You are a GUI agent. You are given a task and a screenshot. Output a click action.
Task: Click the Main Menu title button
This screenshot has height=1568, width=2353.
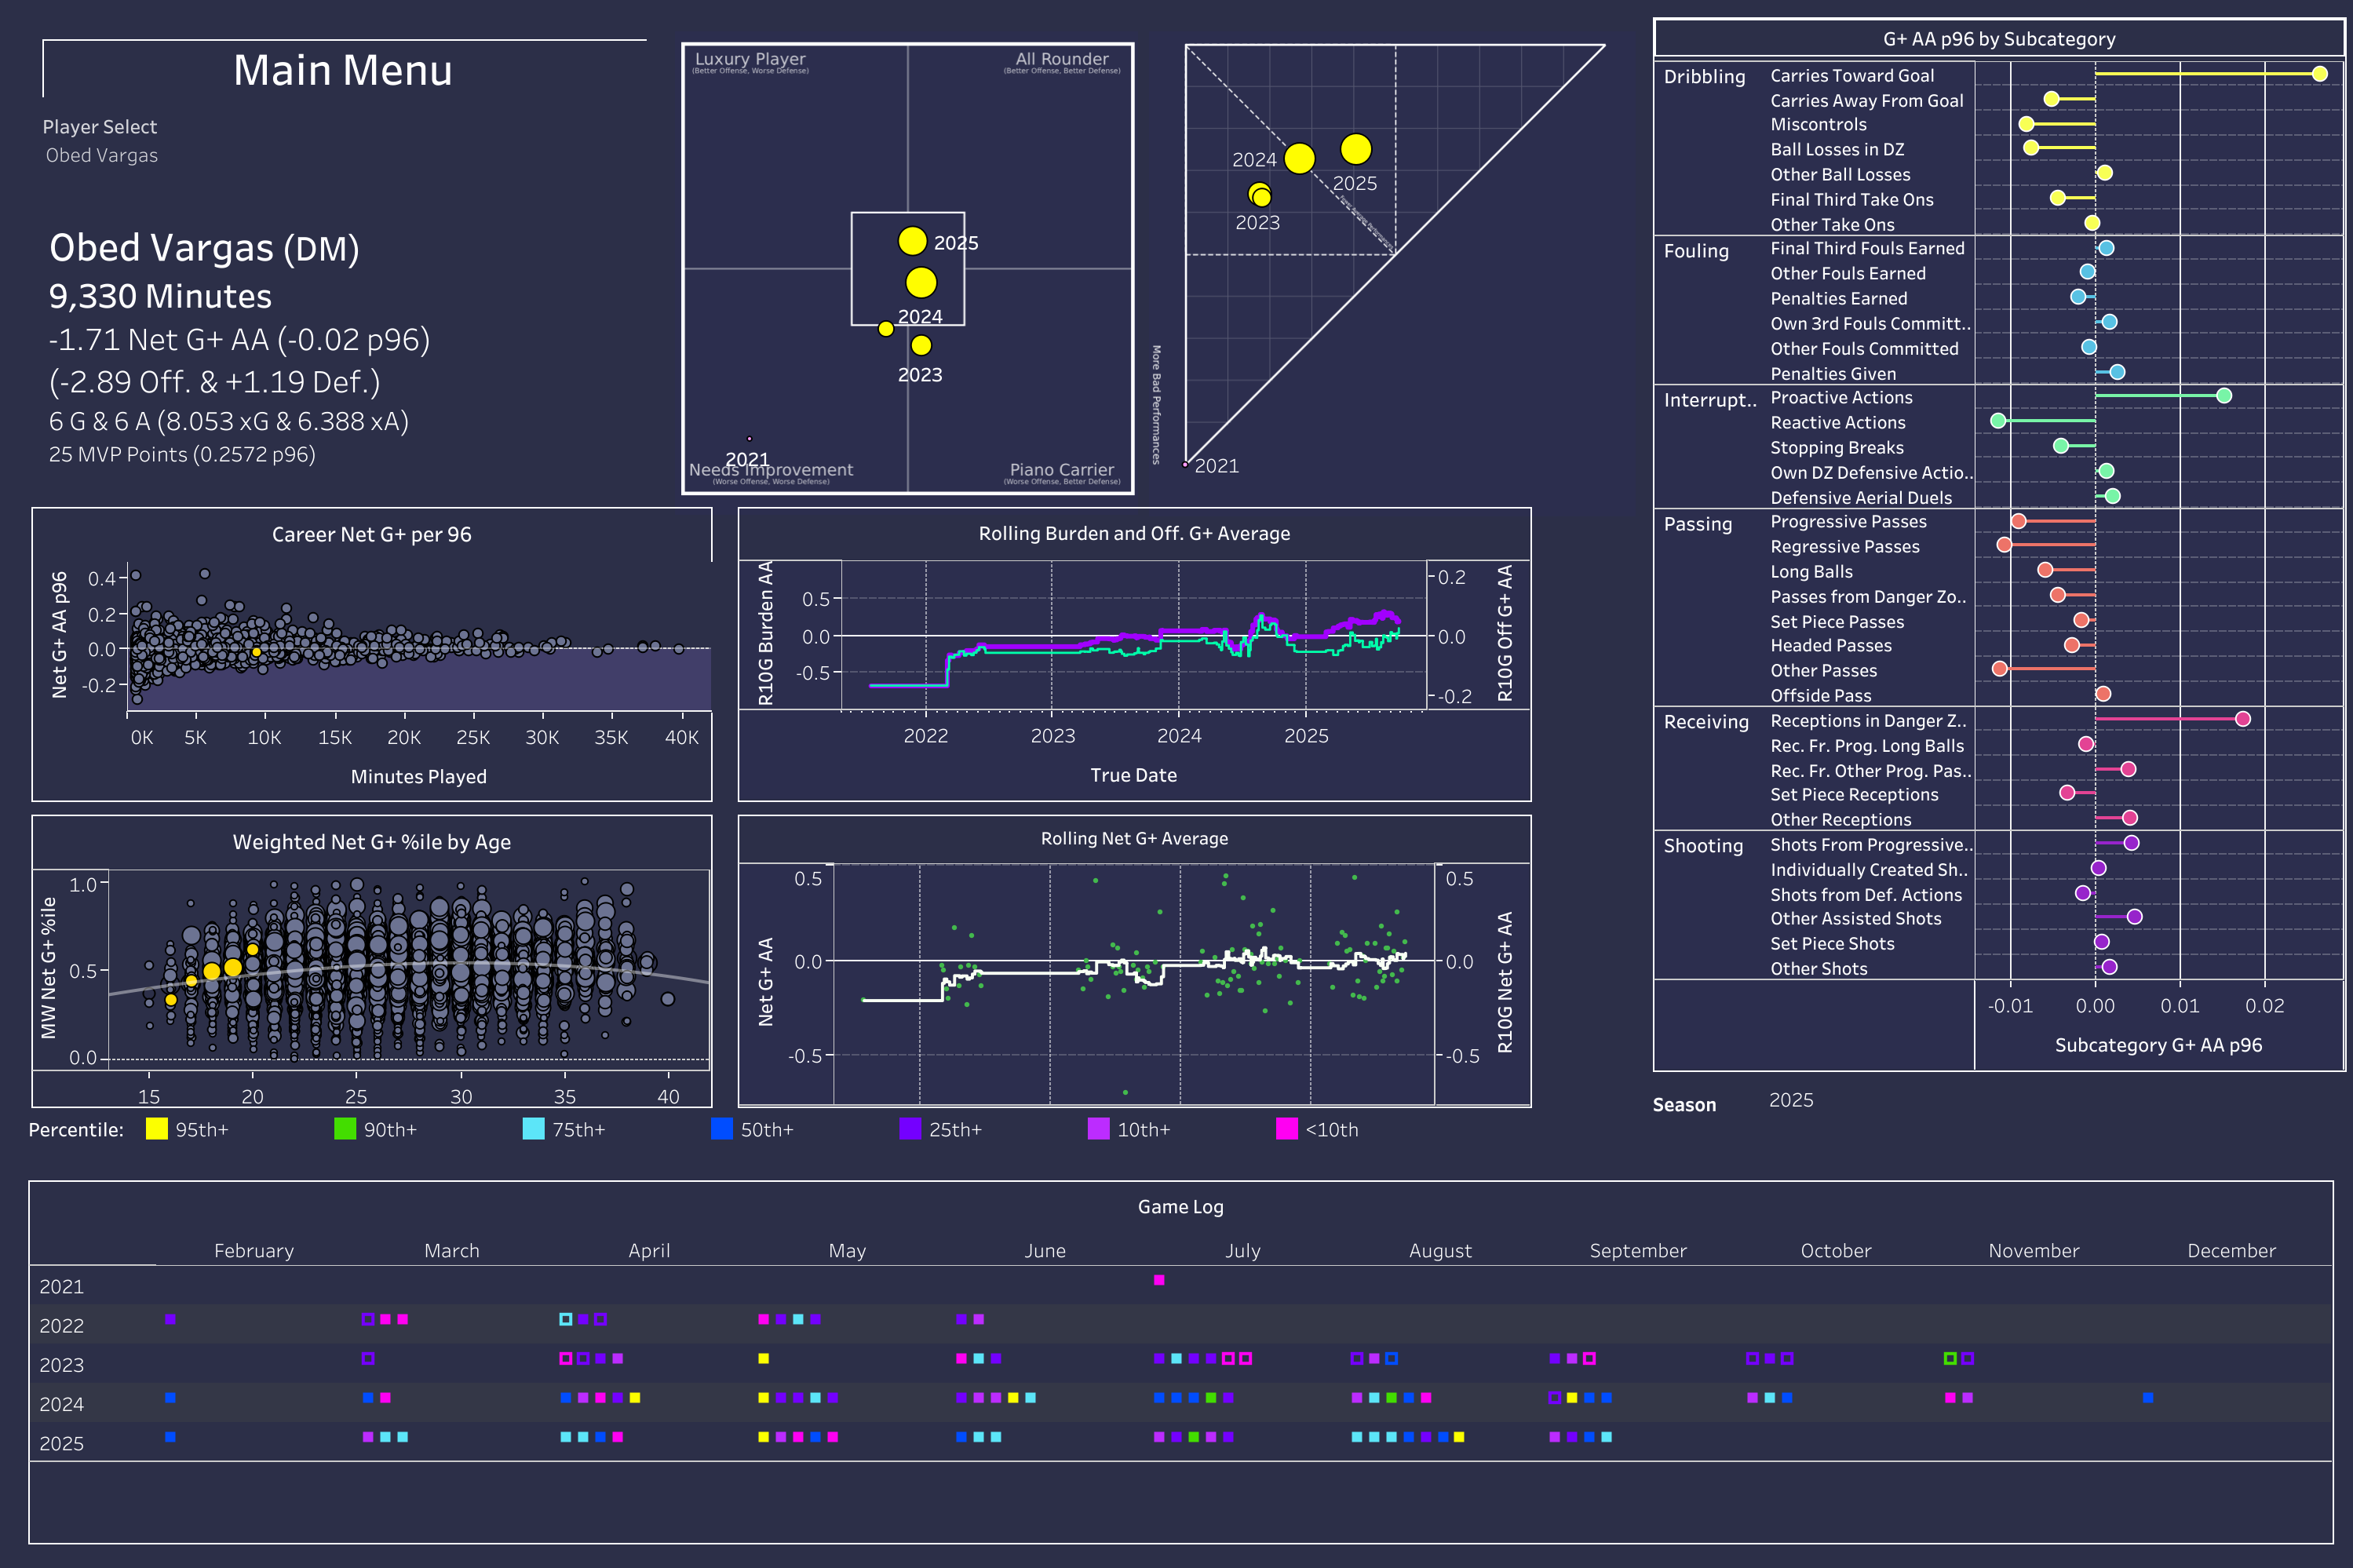343,70
